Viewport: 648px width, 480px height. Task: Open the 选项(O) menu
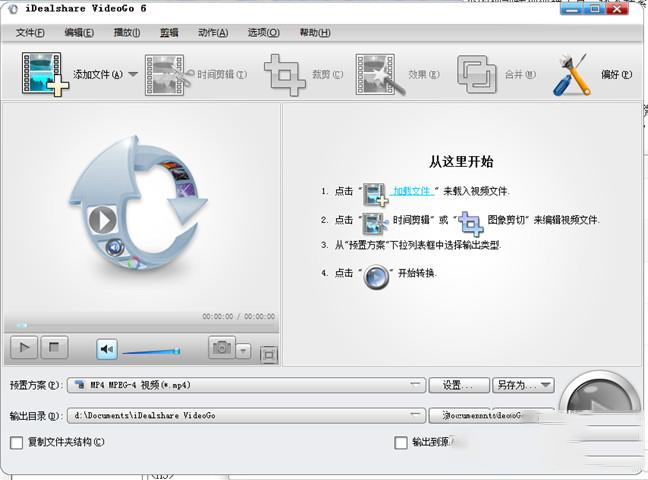[263, 33]
